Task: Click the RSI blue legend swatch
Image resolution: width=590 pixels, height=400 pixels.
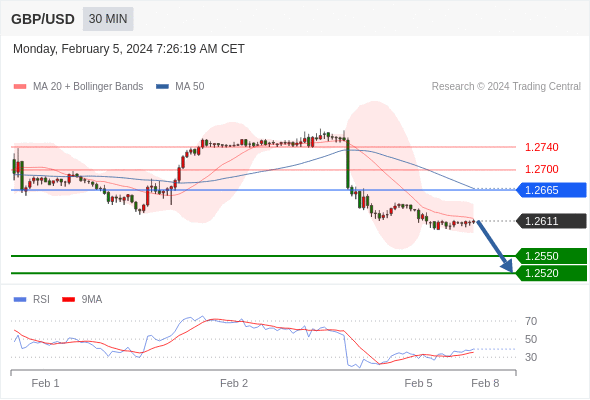Action: (x=20, y=300)
